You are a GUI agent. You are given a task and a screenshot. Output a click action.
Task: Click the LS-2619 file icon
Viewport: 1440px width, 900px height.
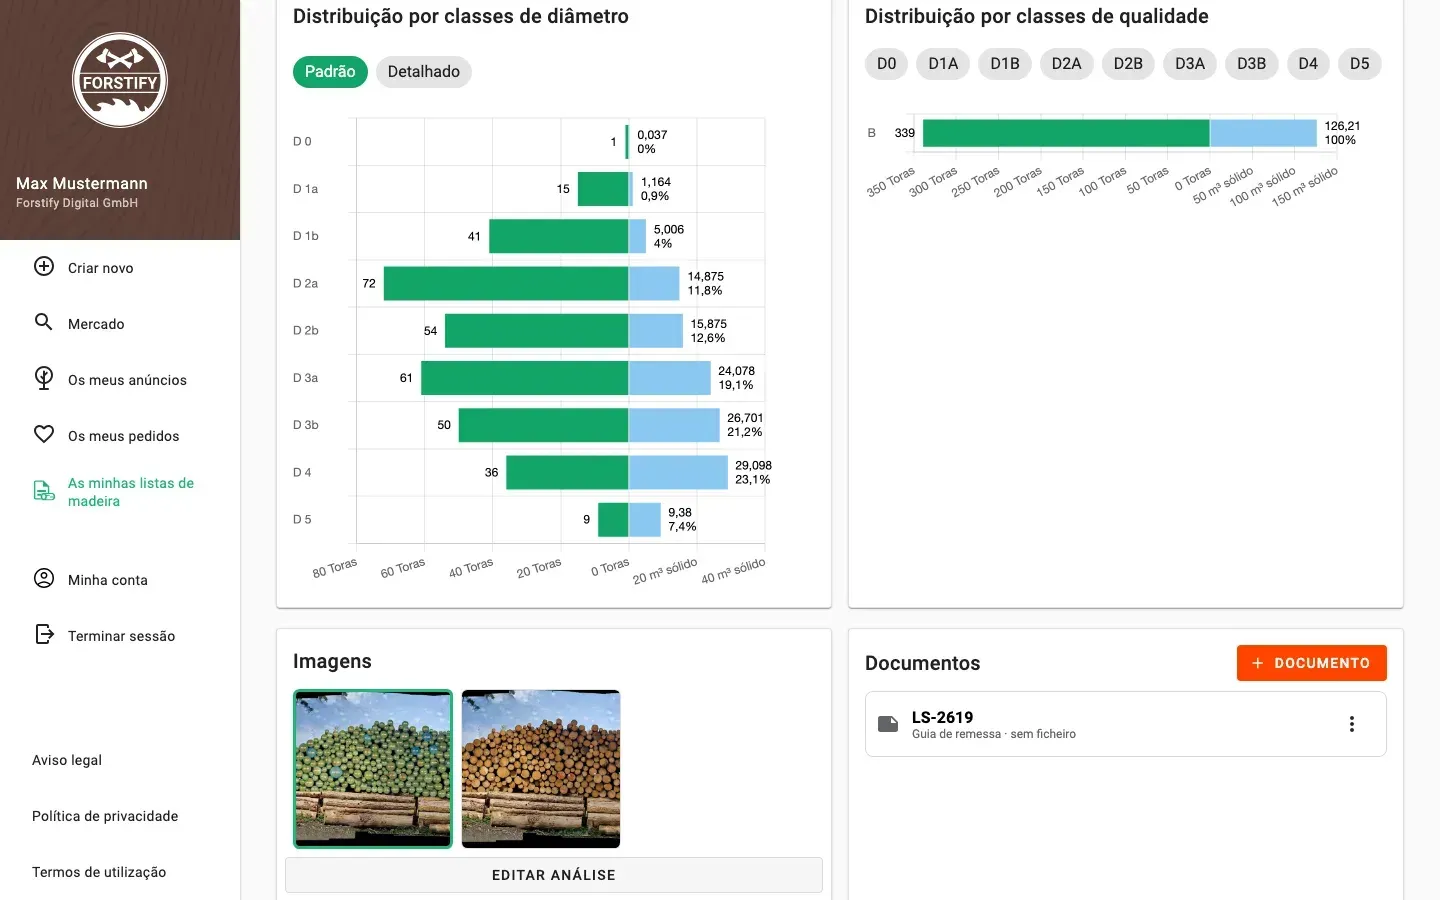[888, 724]
